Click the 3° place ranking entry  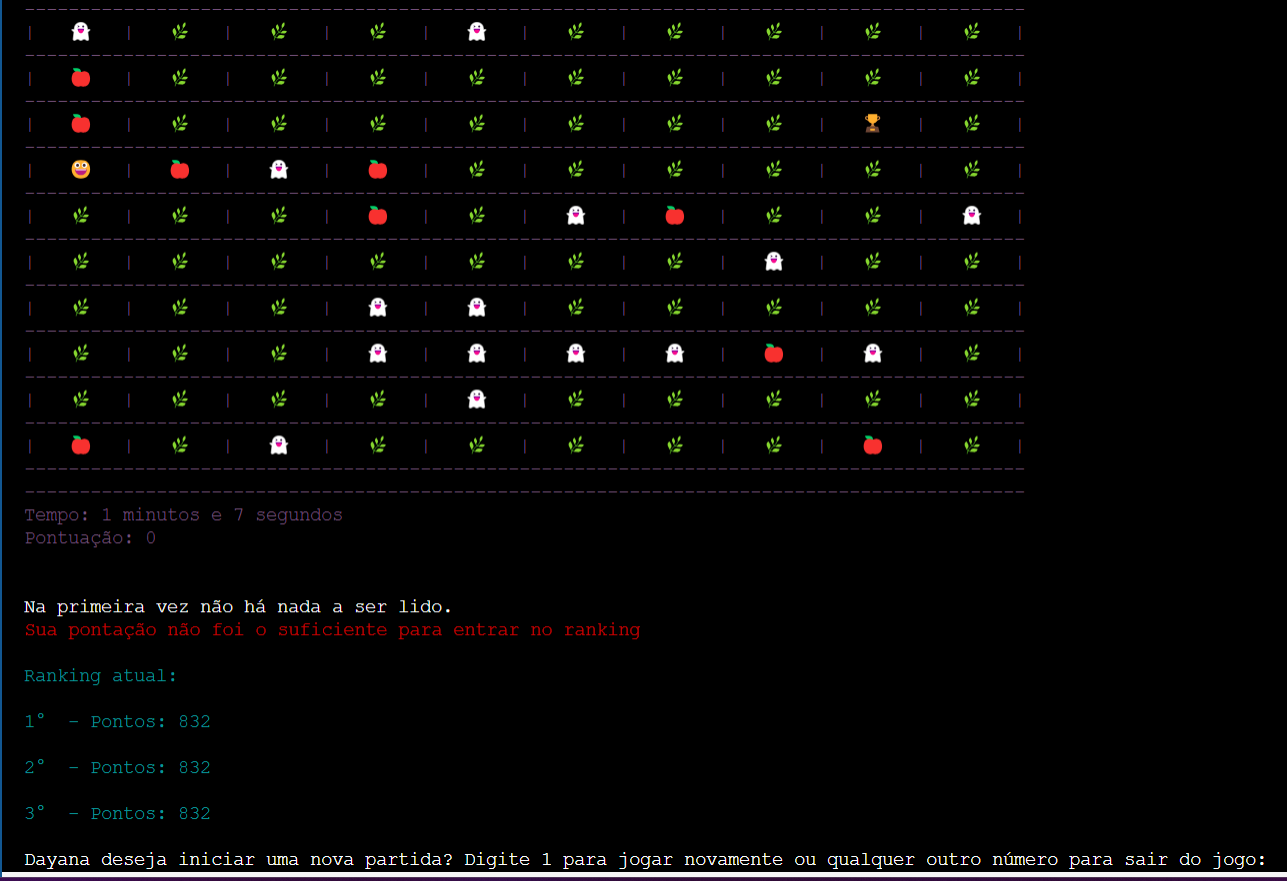(x=117, y=814)
